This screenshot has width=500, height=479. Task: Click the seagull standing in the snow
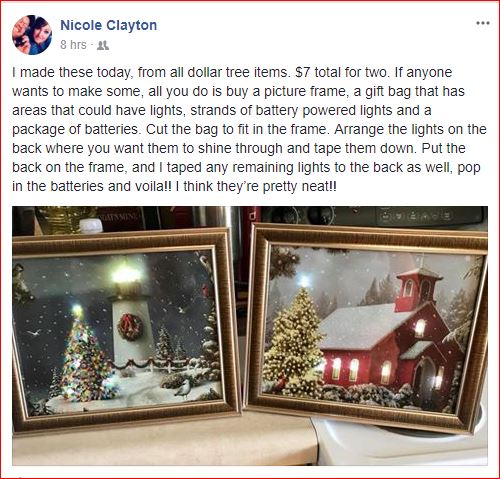[x=183, y=389]
